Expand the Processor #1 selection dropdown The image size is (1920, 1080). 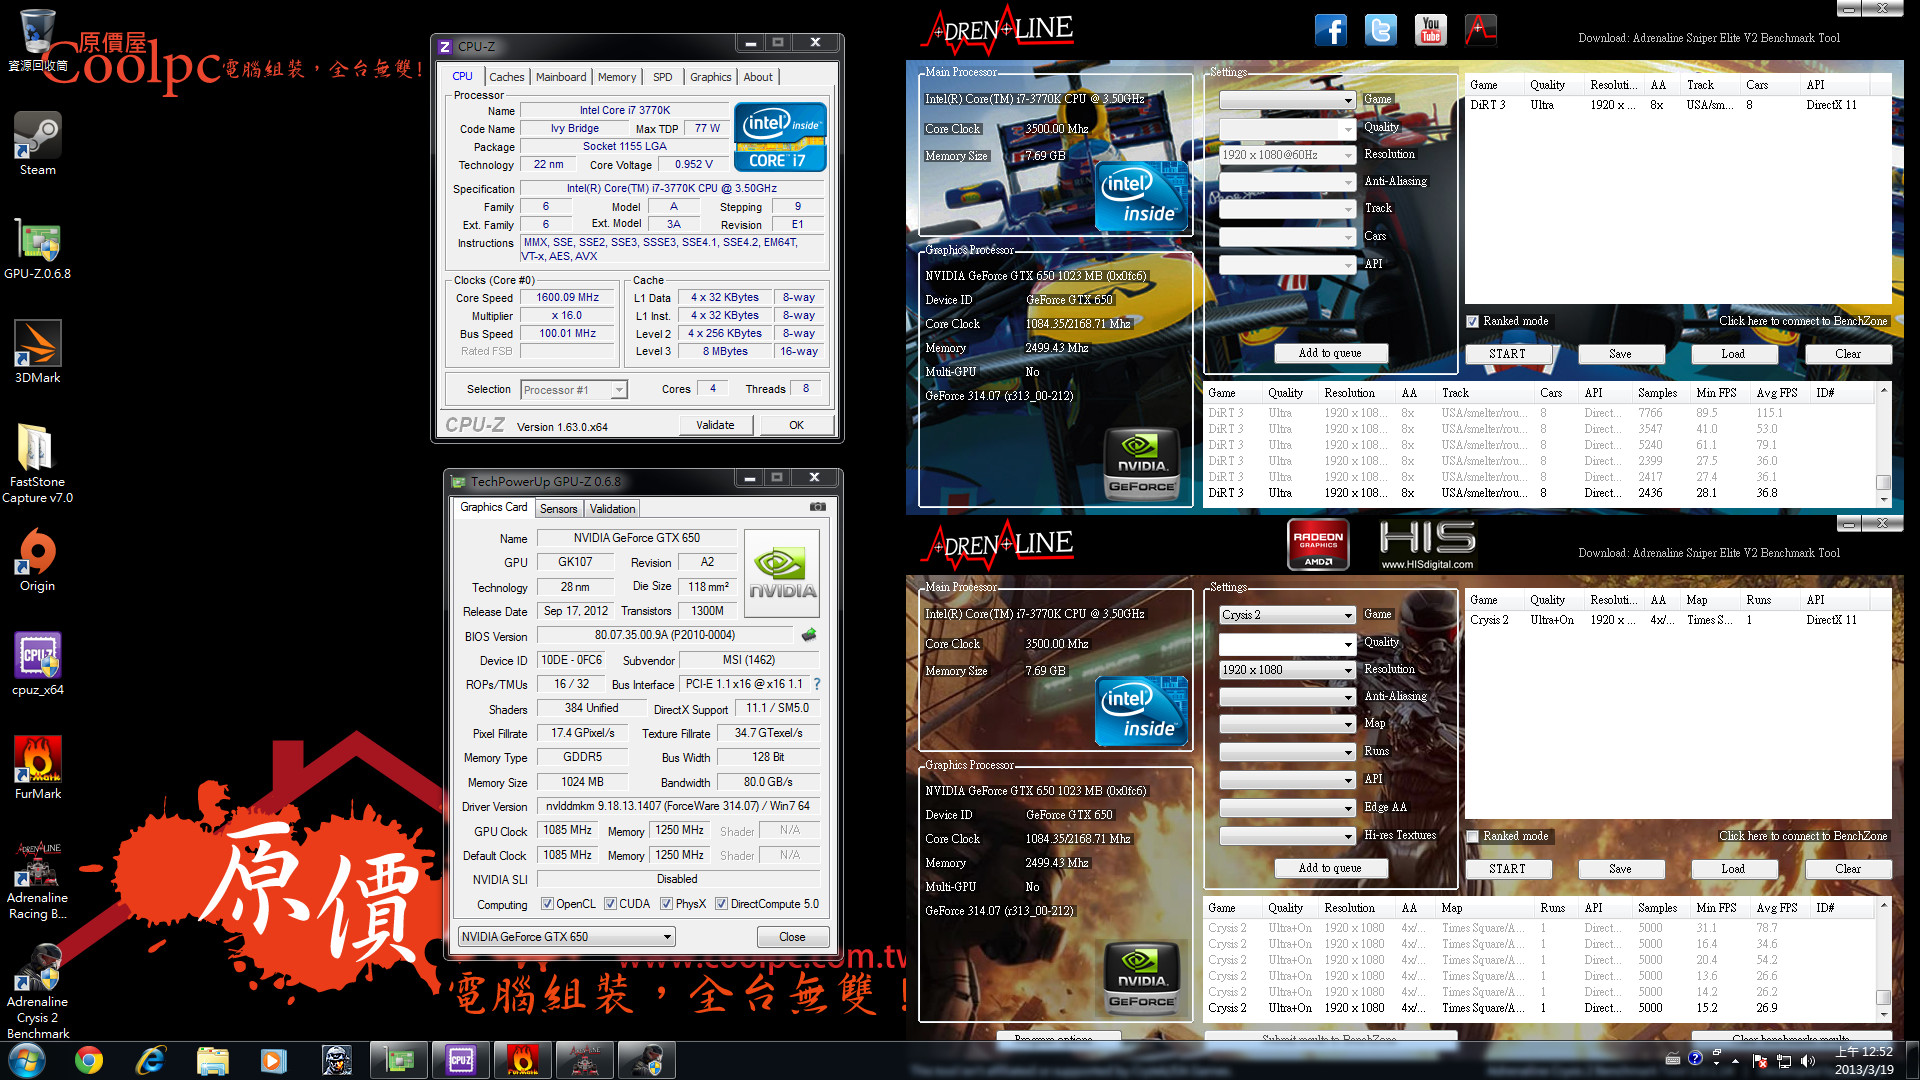619,390
